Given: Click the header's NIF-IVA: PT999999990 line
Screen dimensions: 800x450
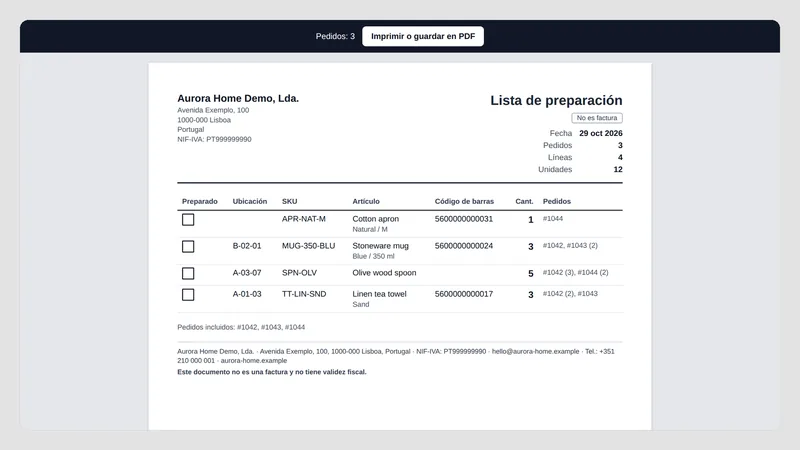Looking at the screenshot, I should pyautogui.click(x=214, y=139).
